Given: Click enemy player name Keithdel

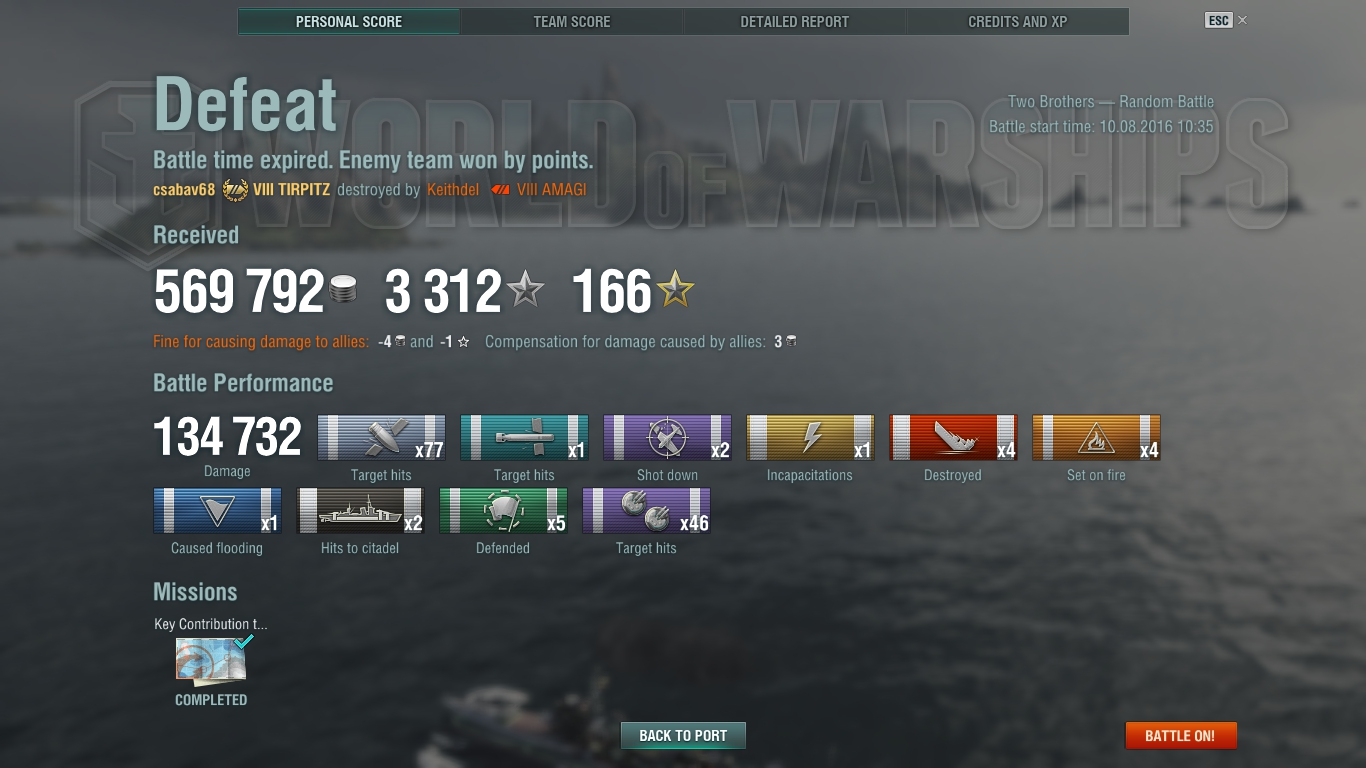Looking at the screenshot, I should click(453, 189).
